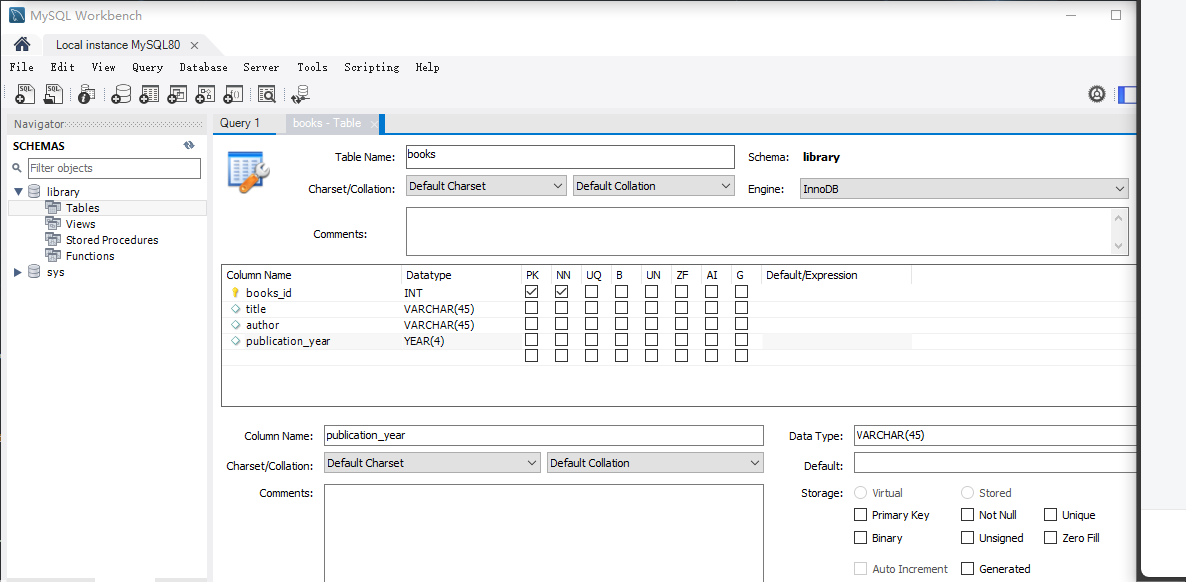Collapse the library schema tree
Screen dimensions: 1186x582
pyautogui.click(x=19, y=191)
